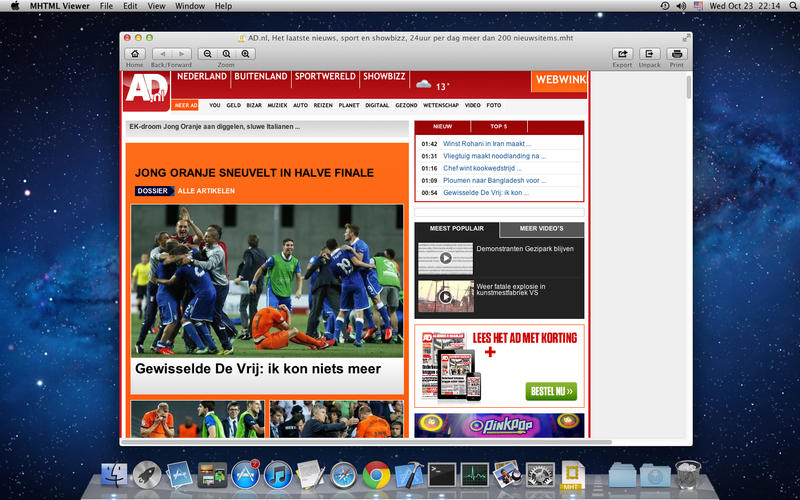This screenshot has width=800, height=500.
Task: Click the main football celebration photo
Action: pos(267,281)
